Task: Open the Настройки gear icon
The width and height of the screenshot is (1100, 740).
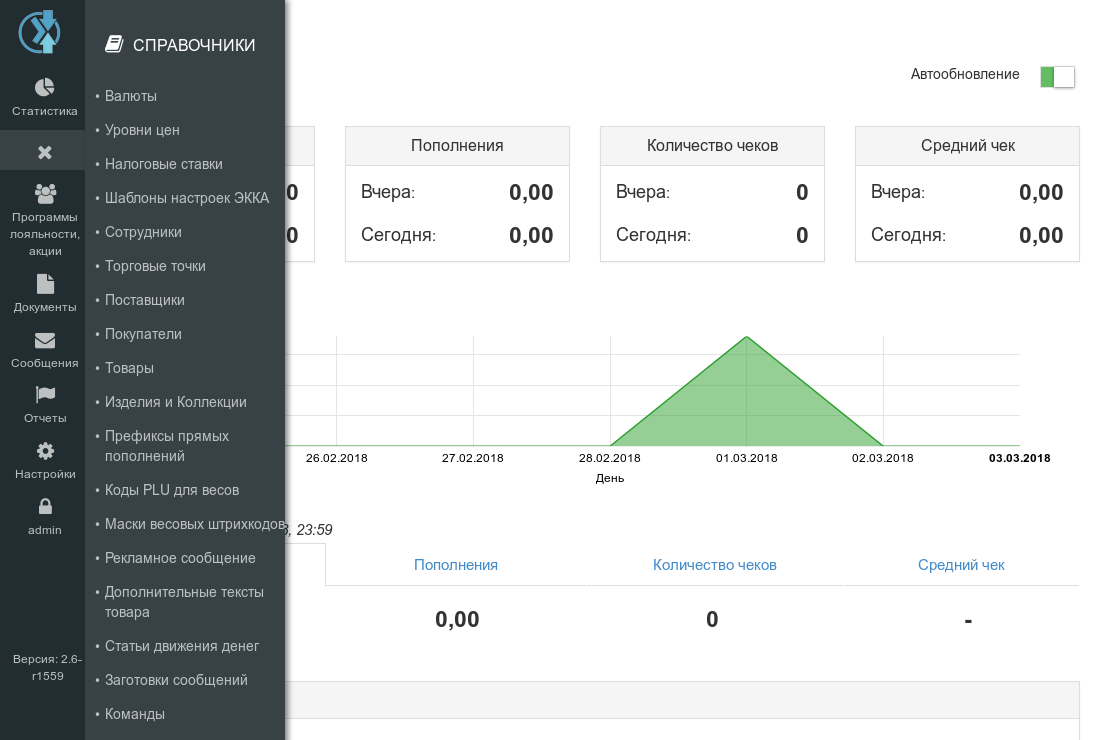Action: pyautogui.click(x=45, y=451)
